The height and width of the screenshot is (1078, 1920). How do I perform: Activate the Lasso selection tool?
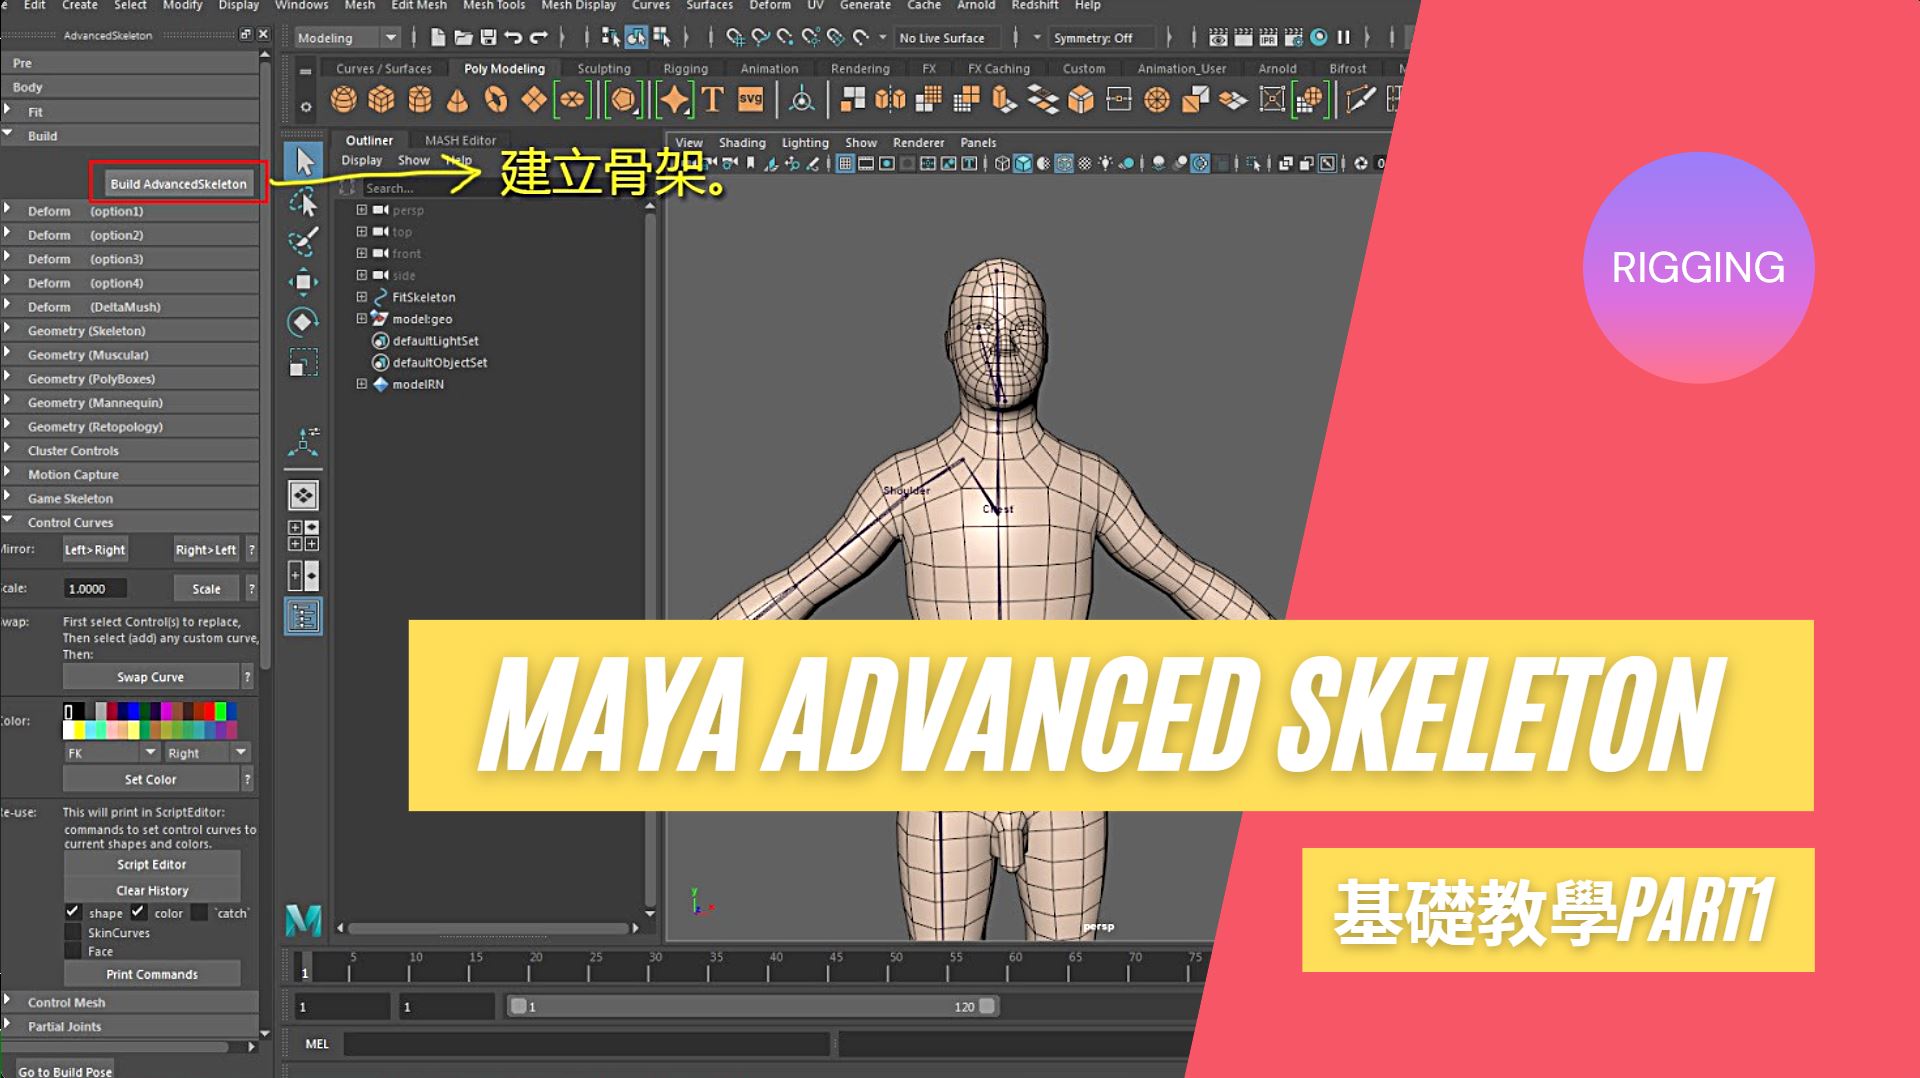[303, 200]
